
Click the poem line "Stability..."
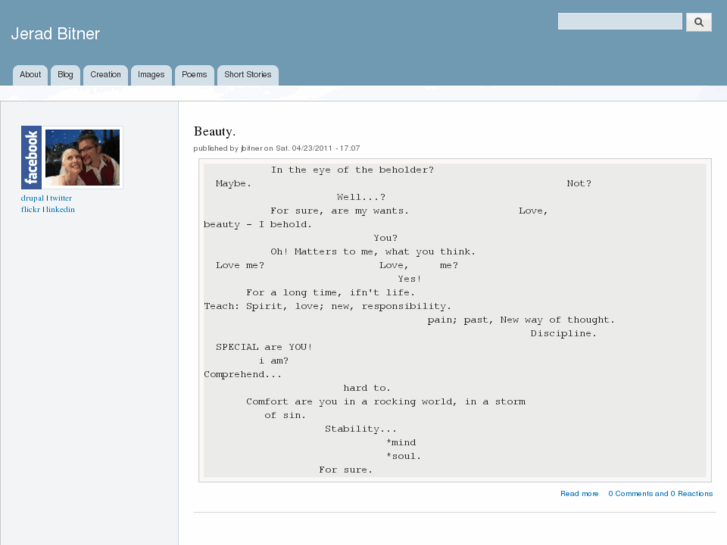point(360,429)
